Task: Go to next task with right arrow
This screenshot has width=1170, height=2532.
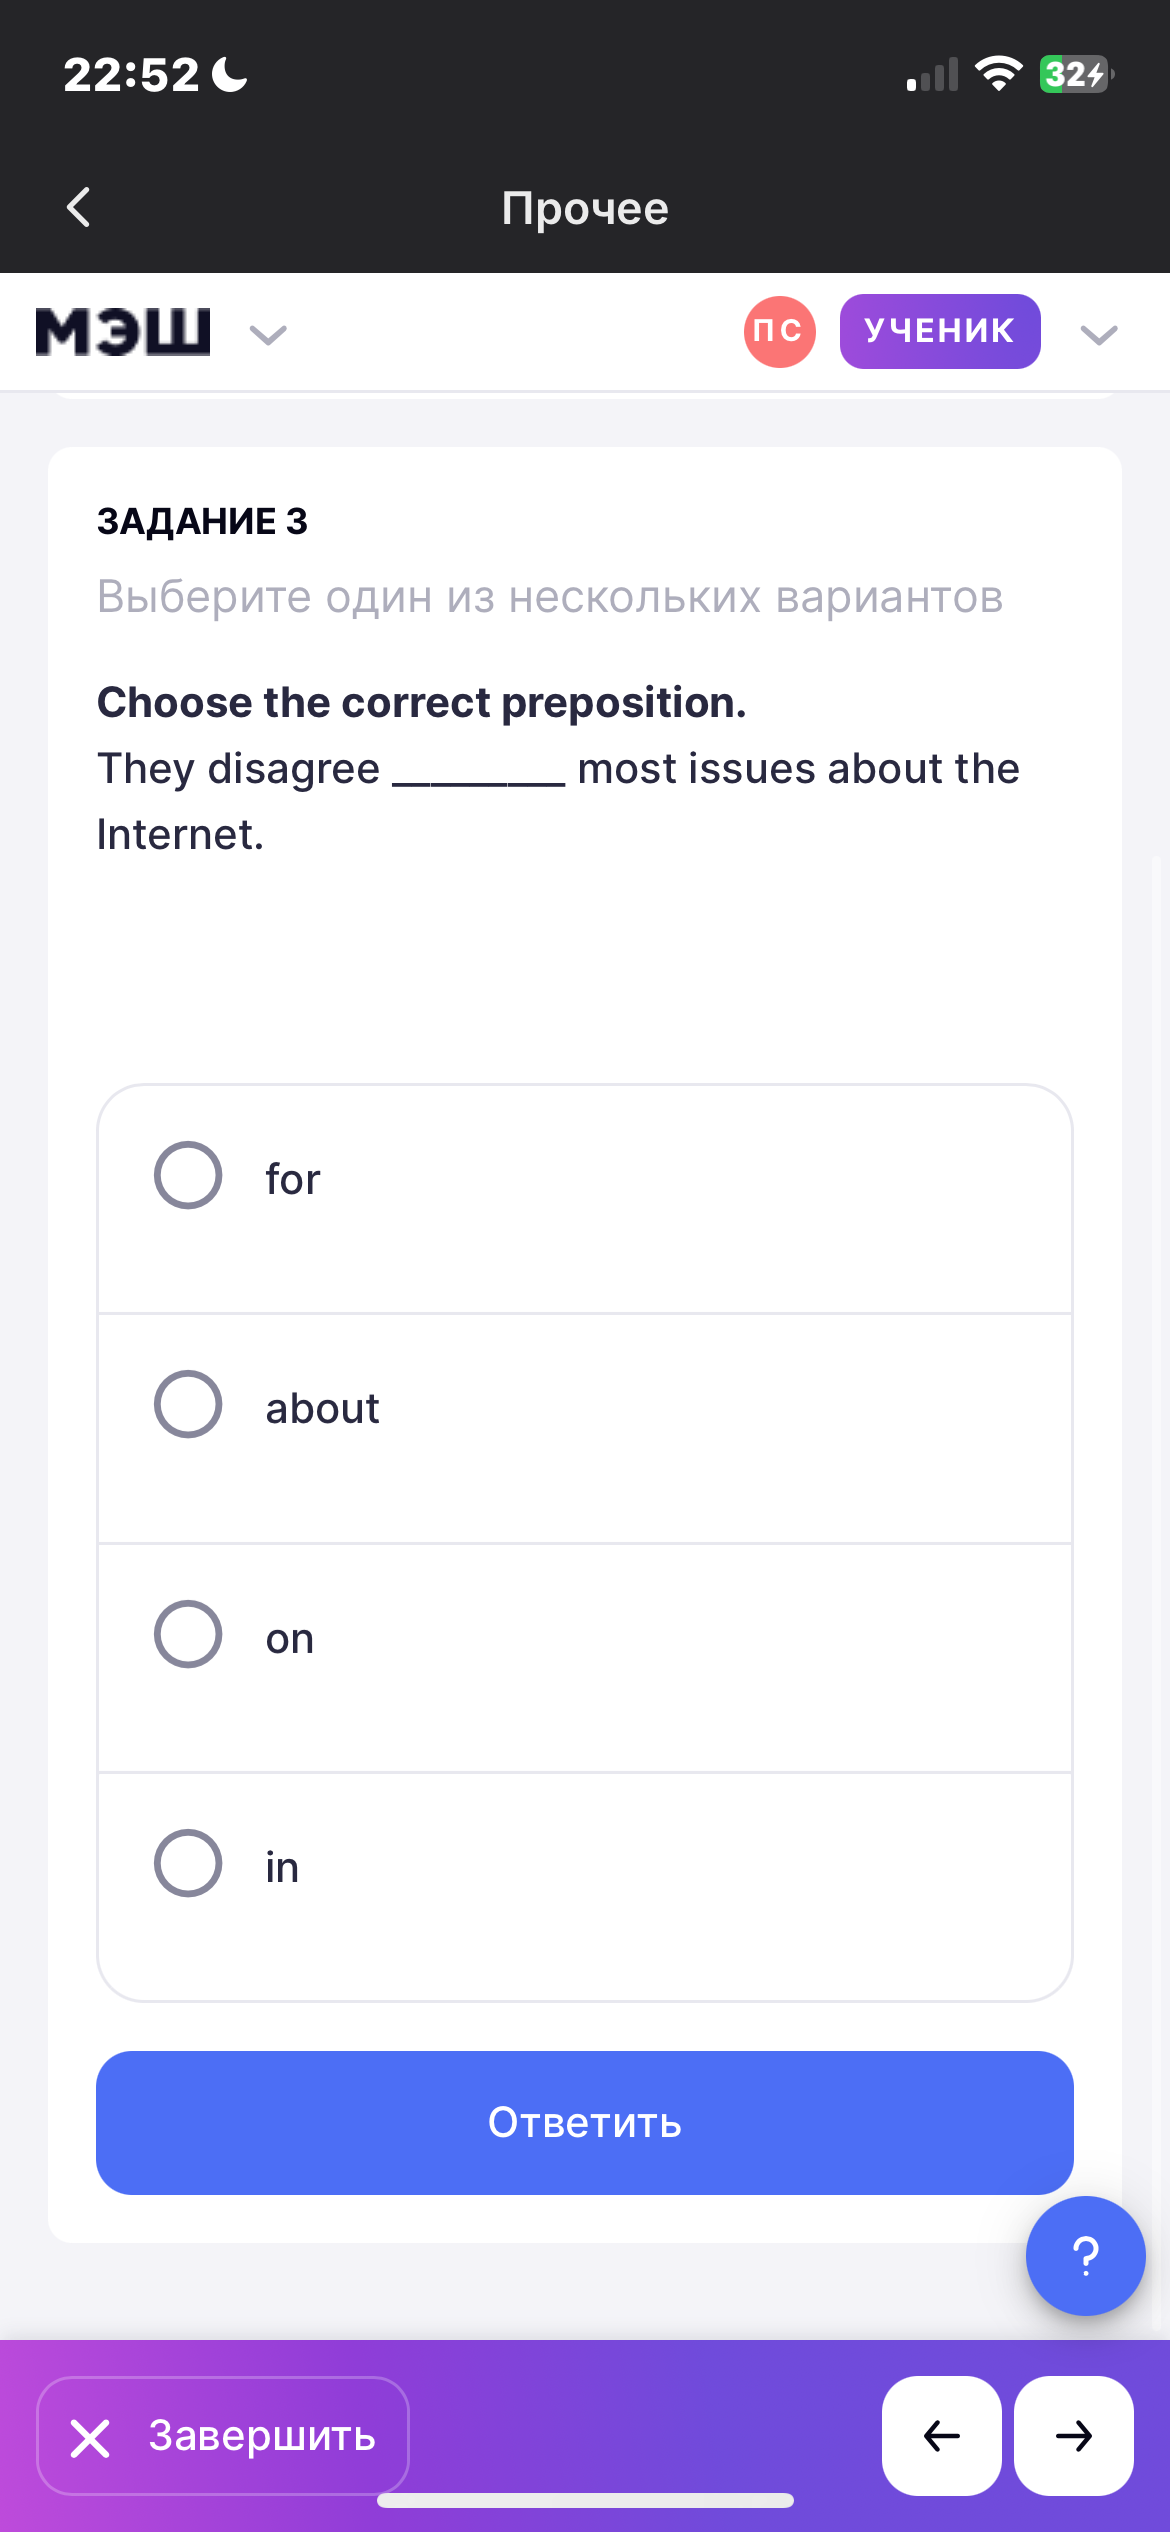Action: point(1073,2436)
